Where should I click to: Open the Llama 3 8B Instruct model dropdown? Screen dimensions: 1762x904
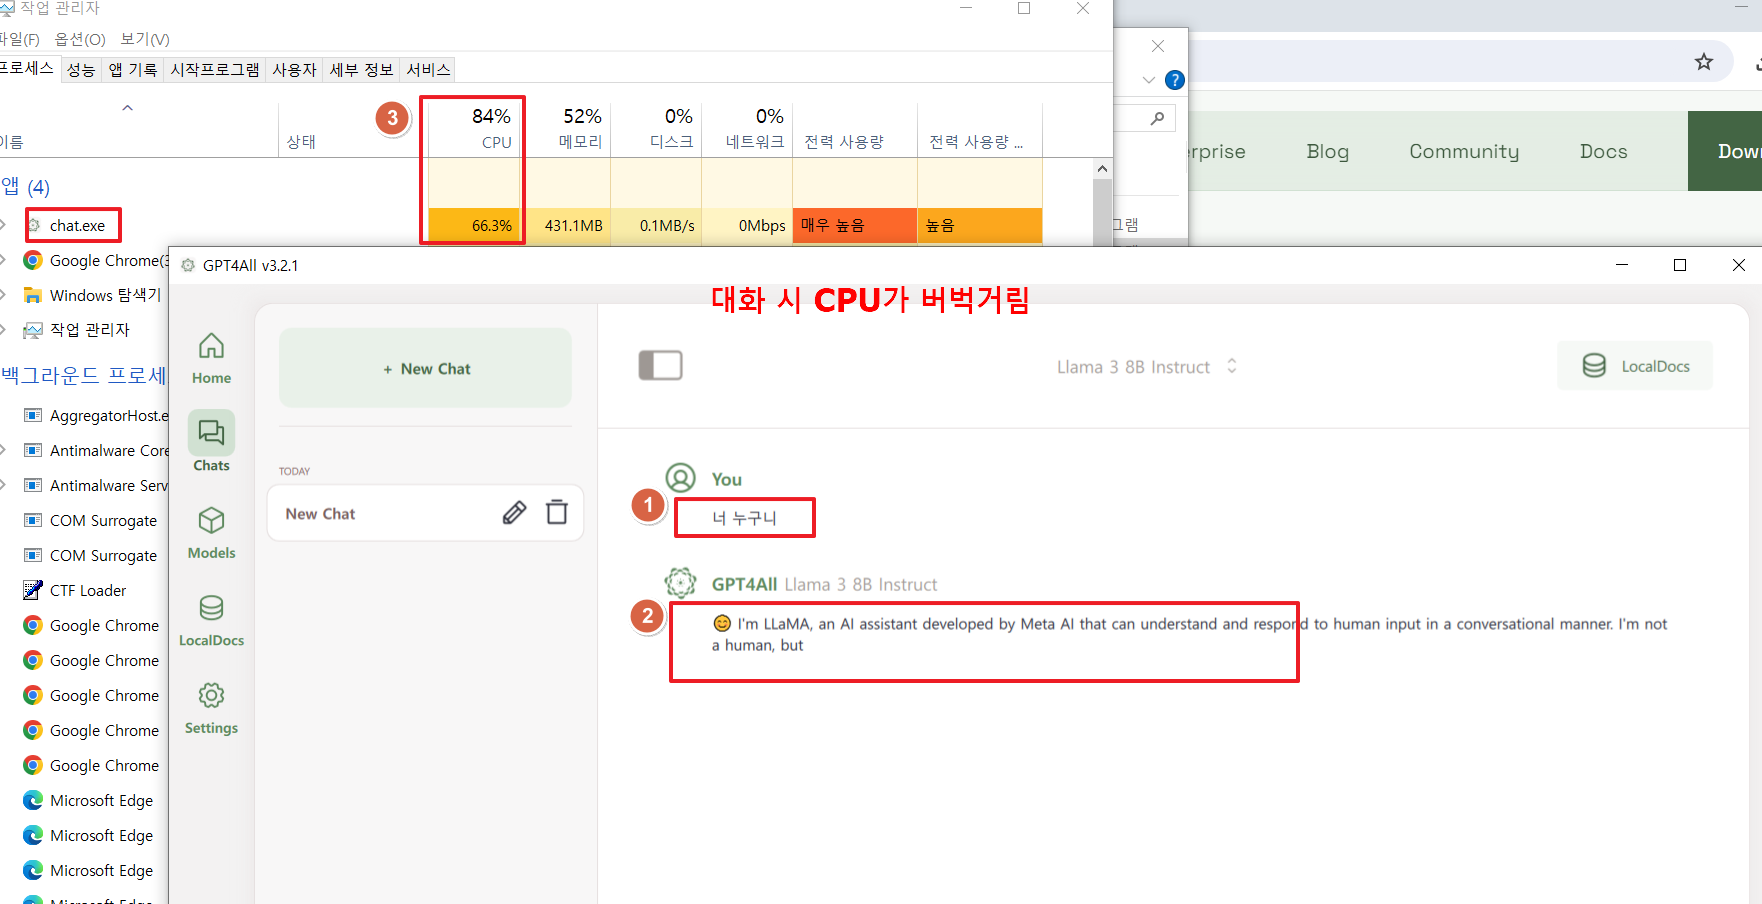(1147, 367)
